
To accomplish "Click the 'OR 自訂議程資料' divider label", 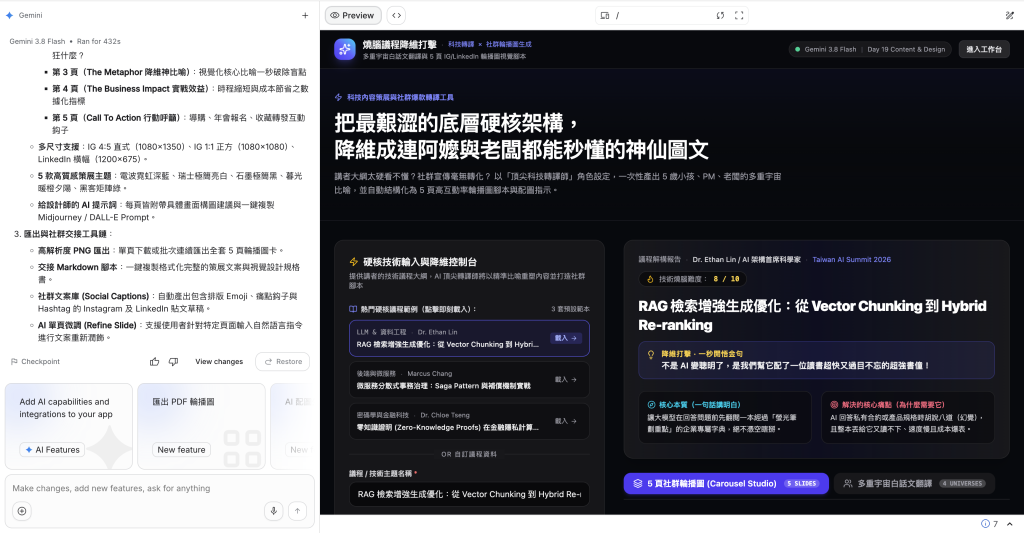I will tap(469, 454).
